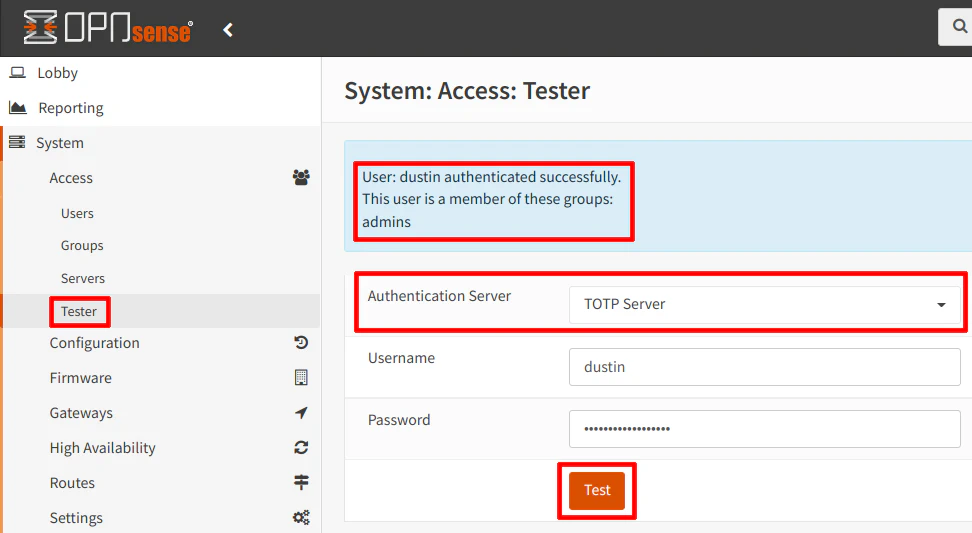
Task: Click the search magnifier icon
Action: 960,26
